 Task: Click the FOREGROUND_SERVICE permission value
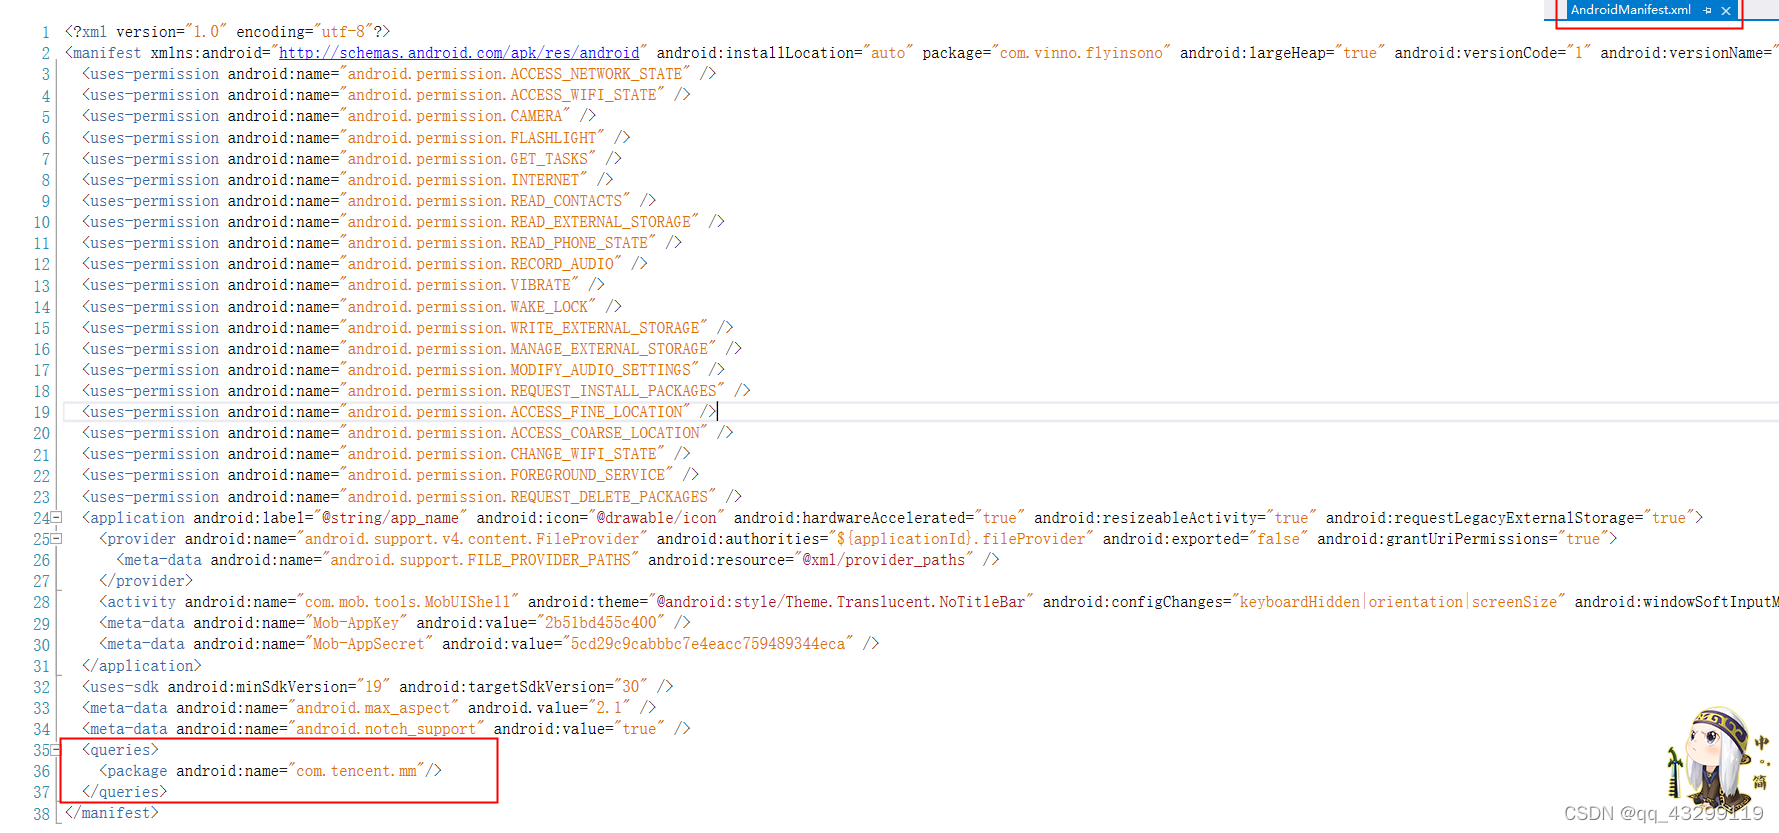507,474
